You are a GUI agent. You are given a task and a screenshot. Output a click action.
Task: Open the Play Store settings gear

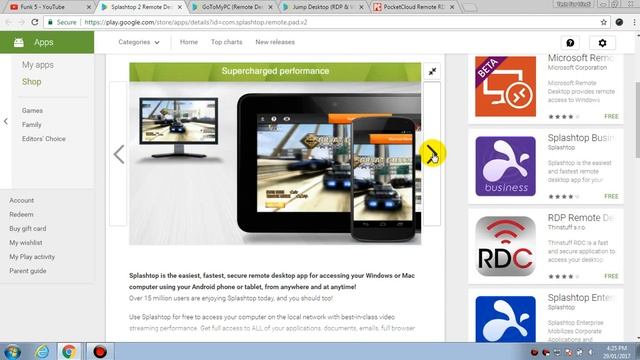[602, 42]
